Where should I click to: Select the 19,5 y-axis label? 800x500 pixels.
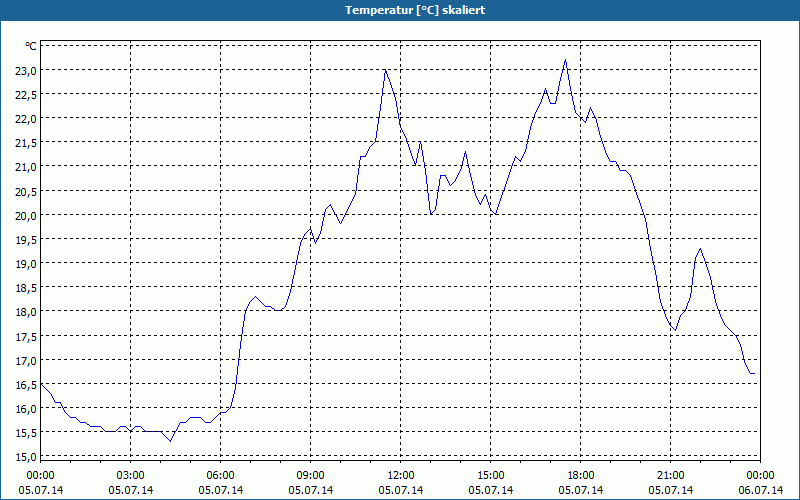click(27, 239)
